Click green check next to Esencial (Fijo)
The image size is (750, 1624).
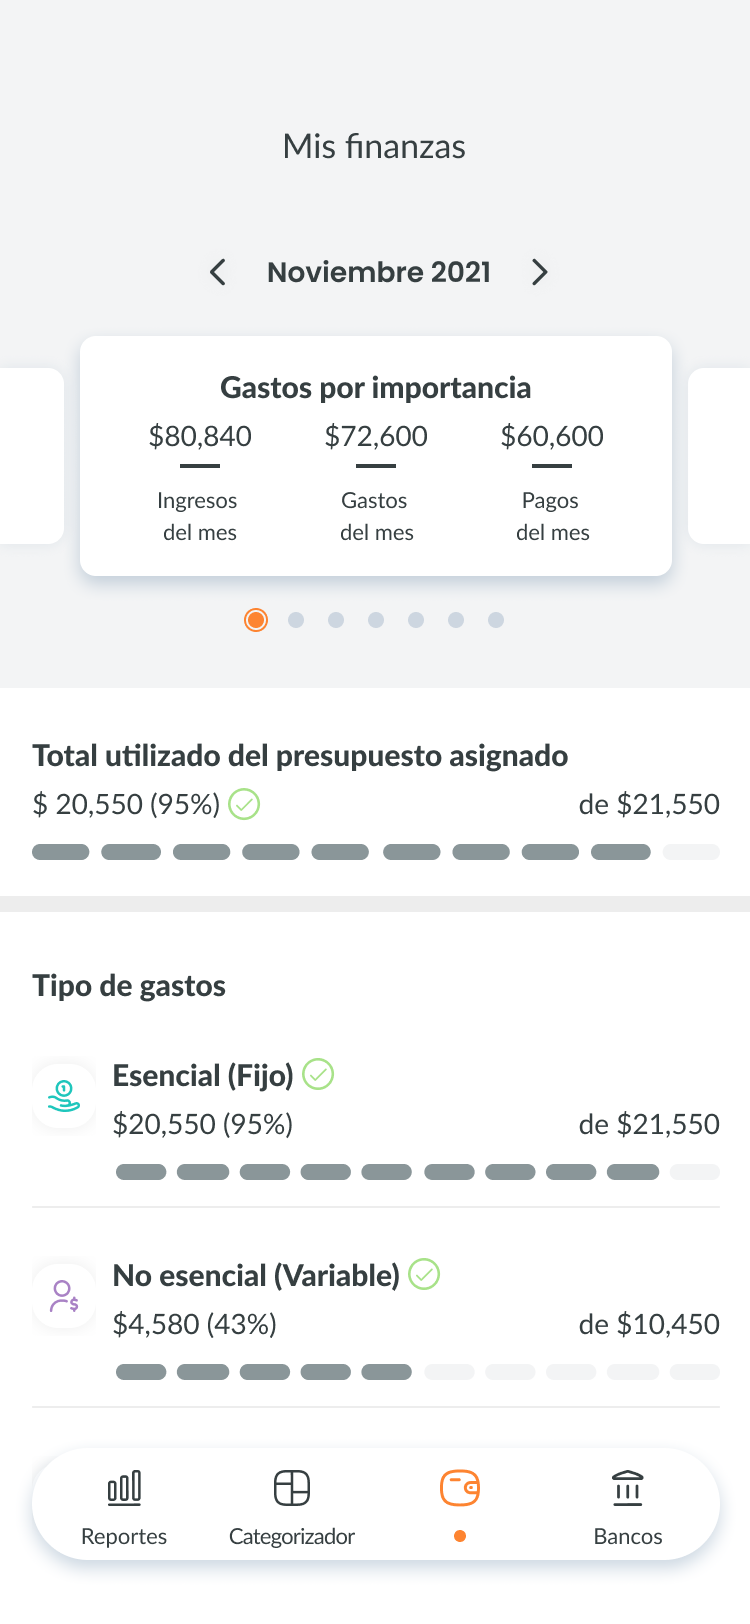pos(318,1075)
